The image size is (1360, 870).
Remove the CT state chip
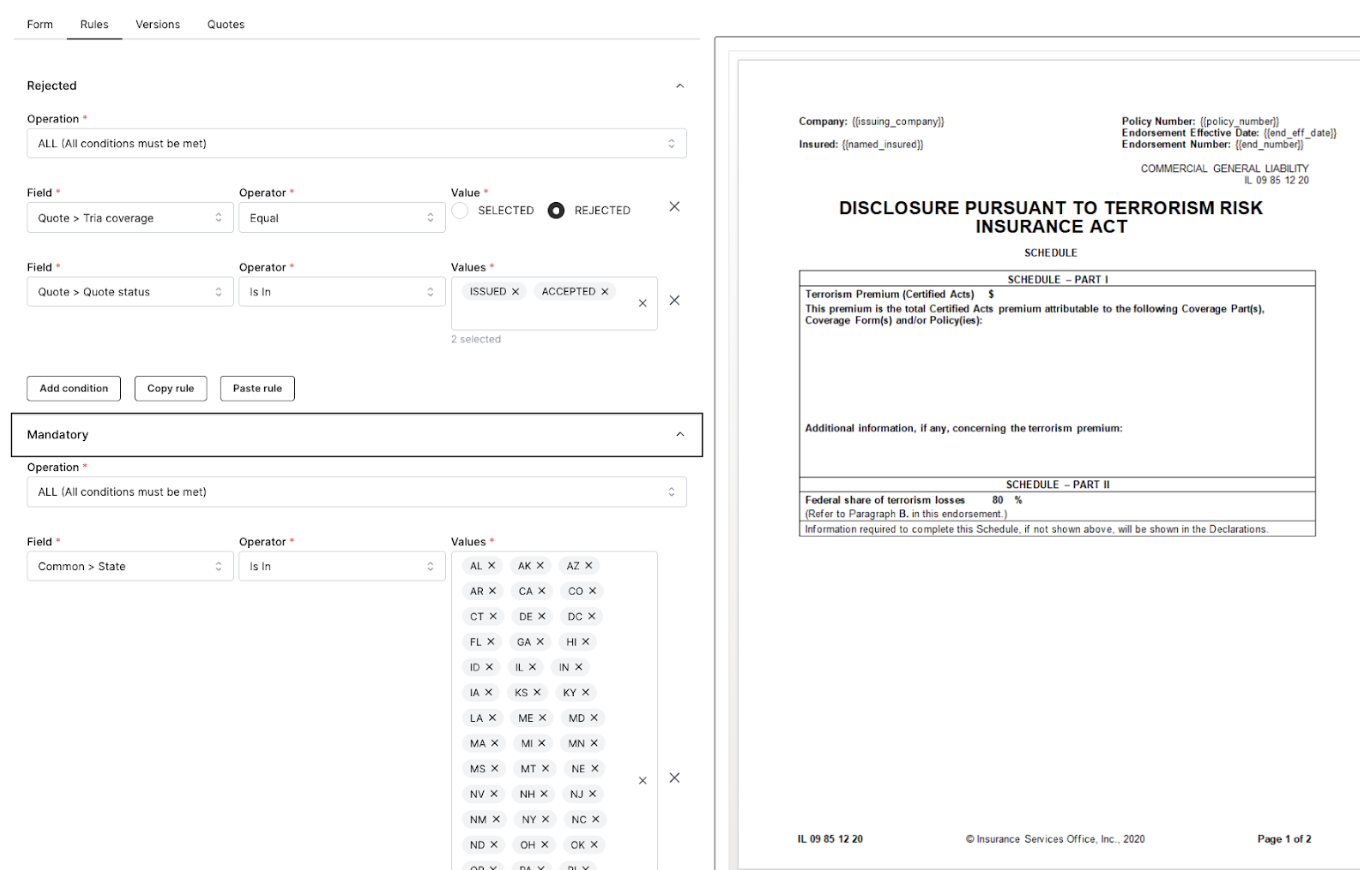(x=492, y=616)
